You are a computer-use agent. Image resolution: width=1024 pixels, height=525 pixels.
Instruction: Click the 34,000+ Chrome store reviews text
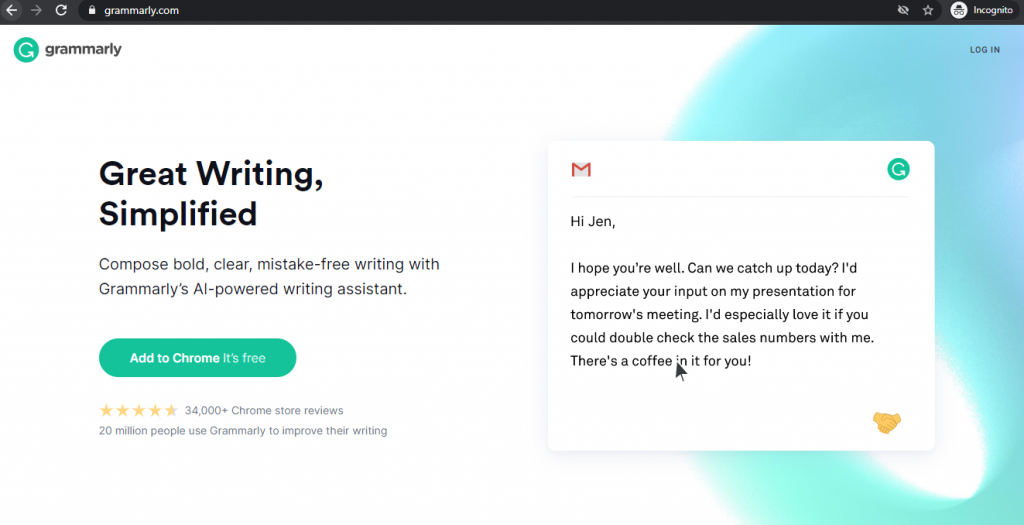(x=264, y=411)
